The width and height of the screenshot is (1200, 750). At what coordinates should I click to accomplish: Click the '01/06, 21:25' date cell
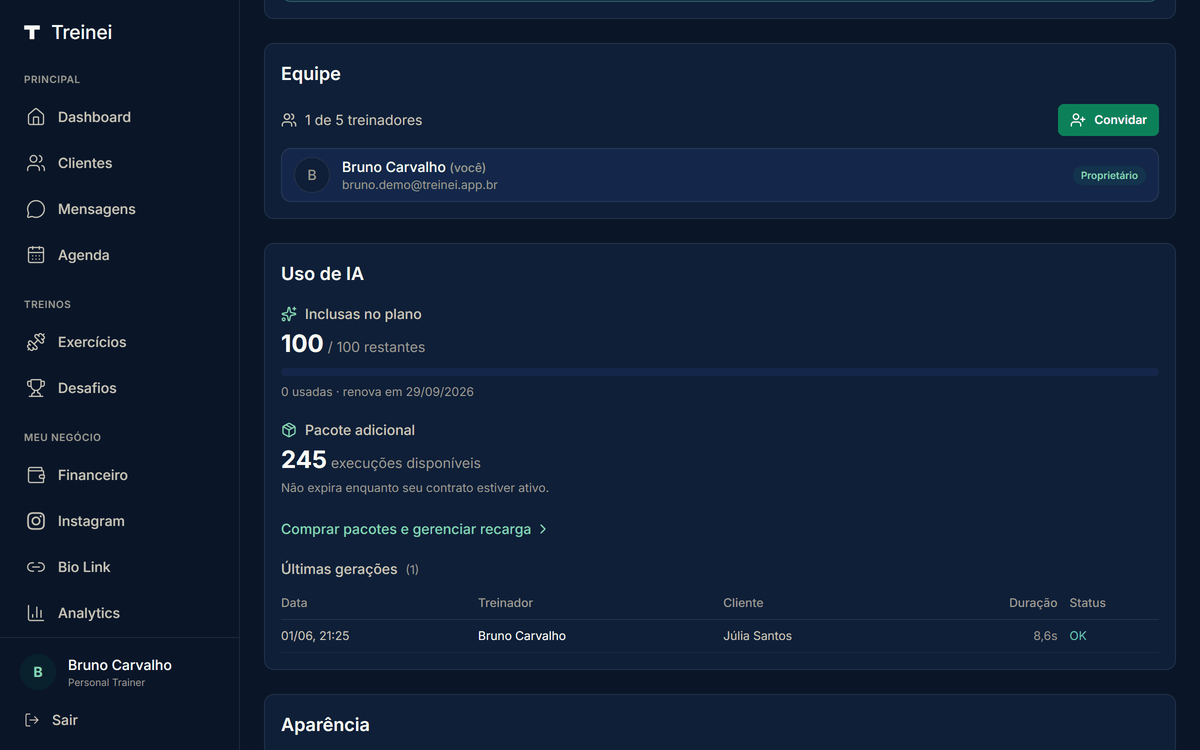(x=315, y=636)
